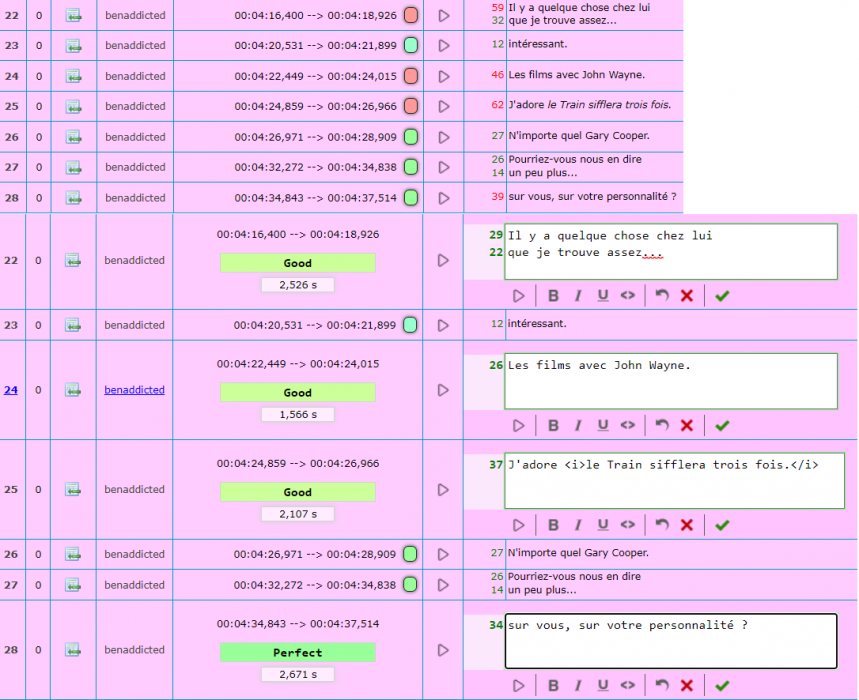Image resolution: width=859 pixels, height=700 pixels.
Task: Confirm the 'J'adore le Train' edit with green checkmark
Action: click(x=722, y=525)
